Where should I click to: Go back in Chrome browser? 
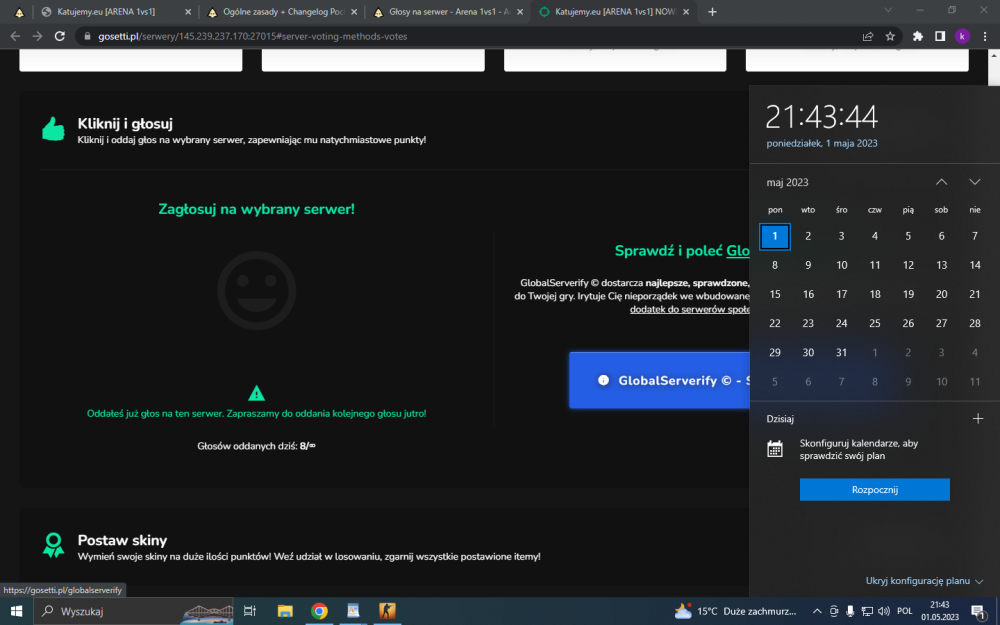(15, 36)
